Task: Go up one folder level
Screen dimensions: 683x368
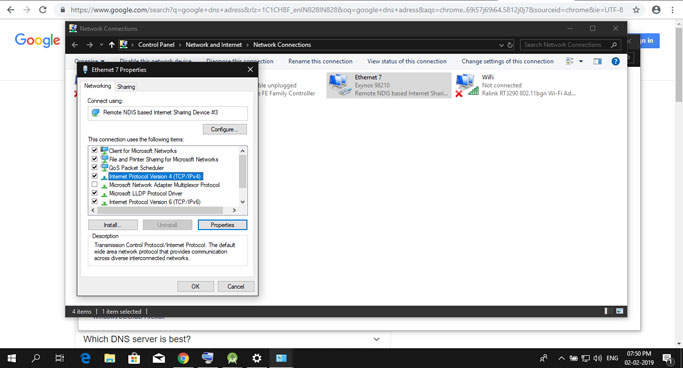Action: [112, 45]
